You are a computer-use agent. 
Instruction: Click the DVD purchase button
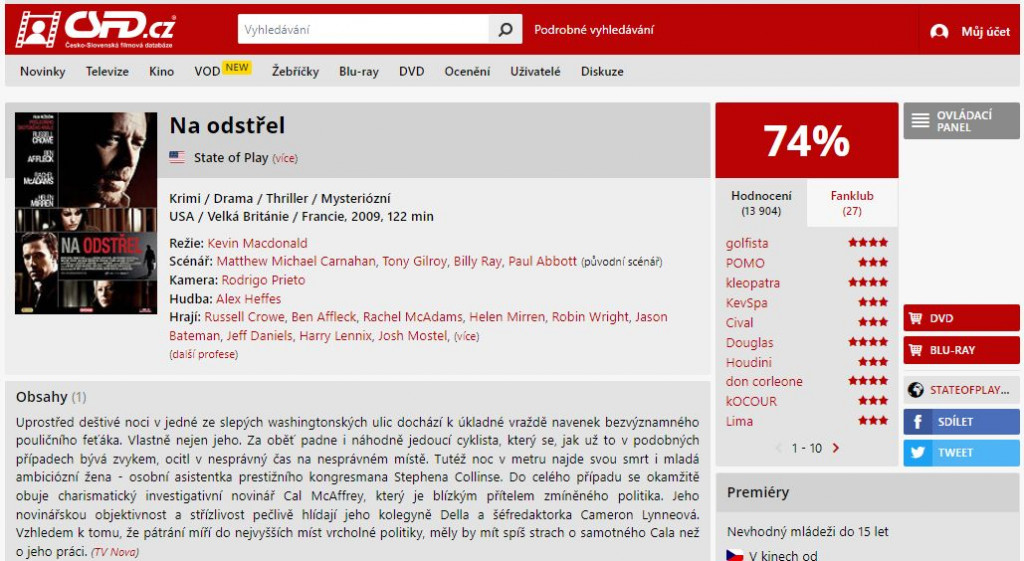click(961, 318)
